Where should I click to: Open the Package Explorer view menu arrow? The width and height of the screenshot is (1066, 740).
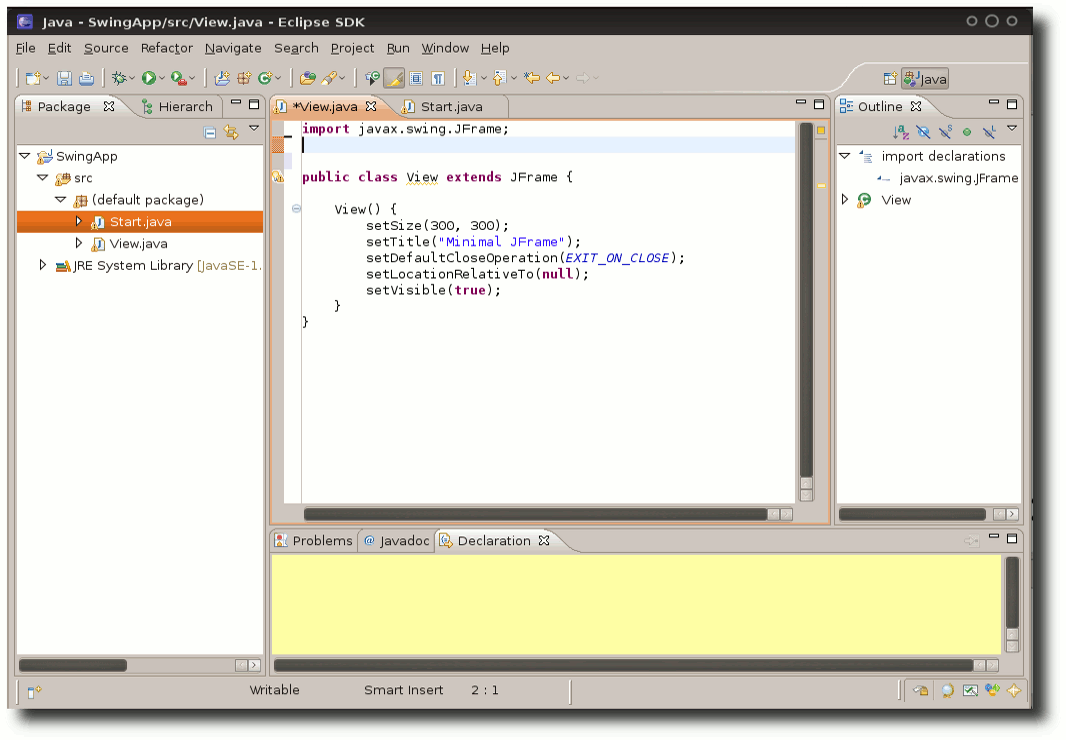click(254, 128)
